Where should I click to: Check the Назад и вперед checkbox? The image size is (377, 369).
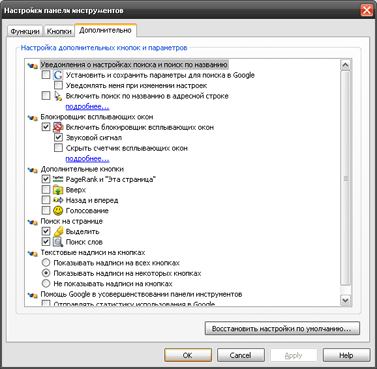(46, 200)
